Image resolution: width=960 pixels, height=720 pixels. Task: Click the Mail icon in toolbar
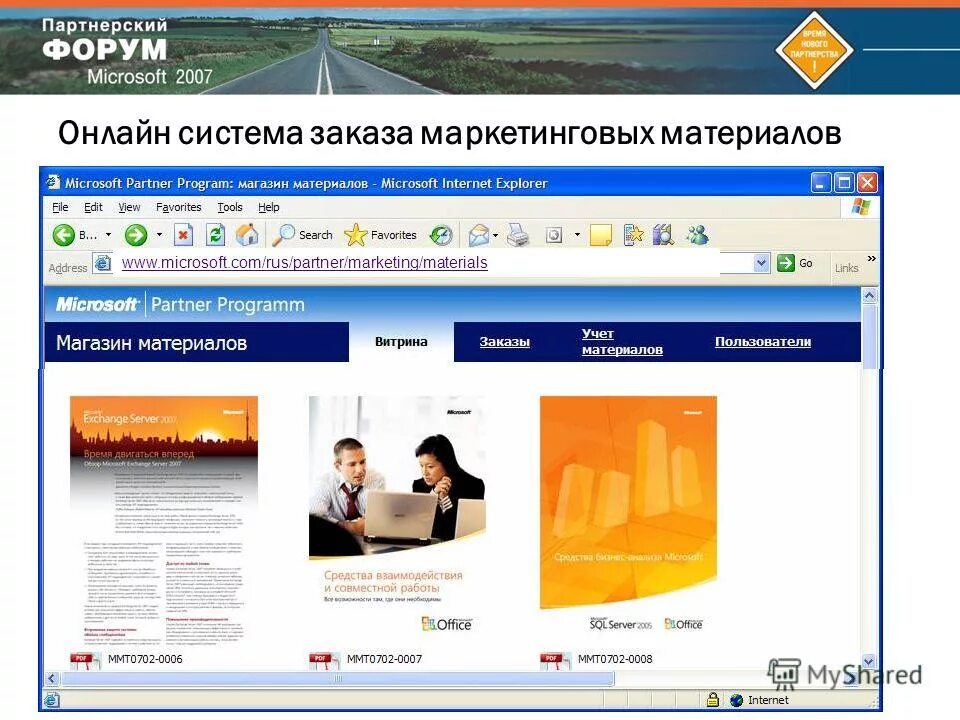point(478,234)
